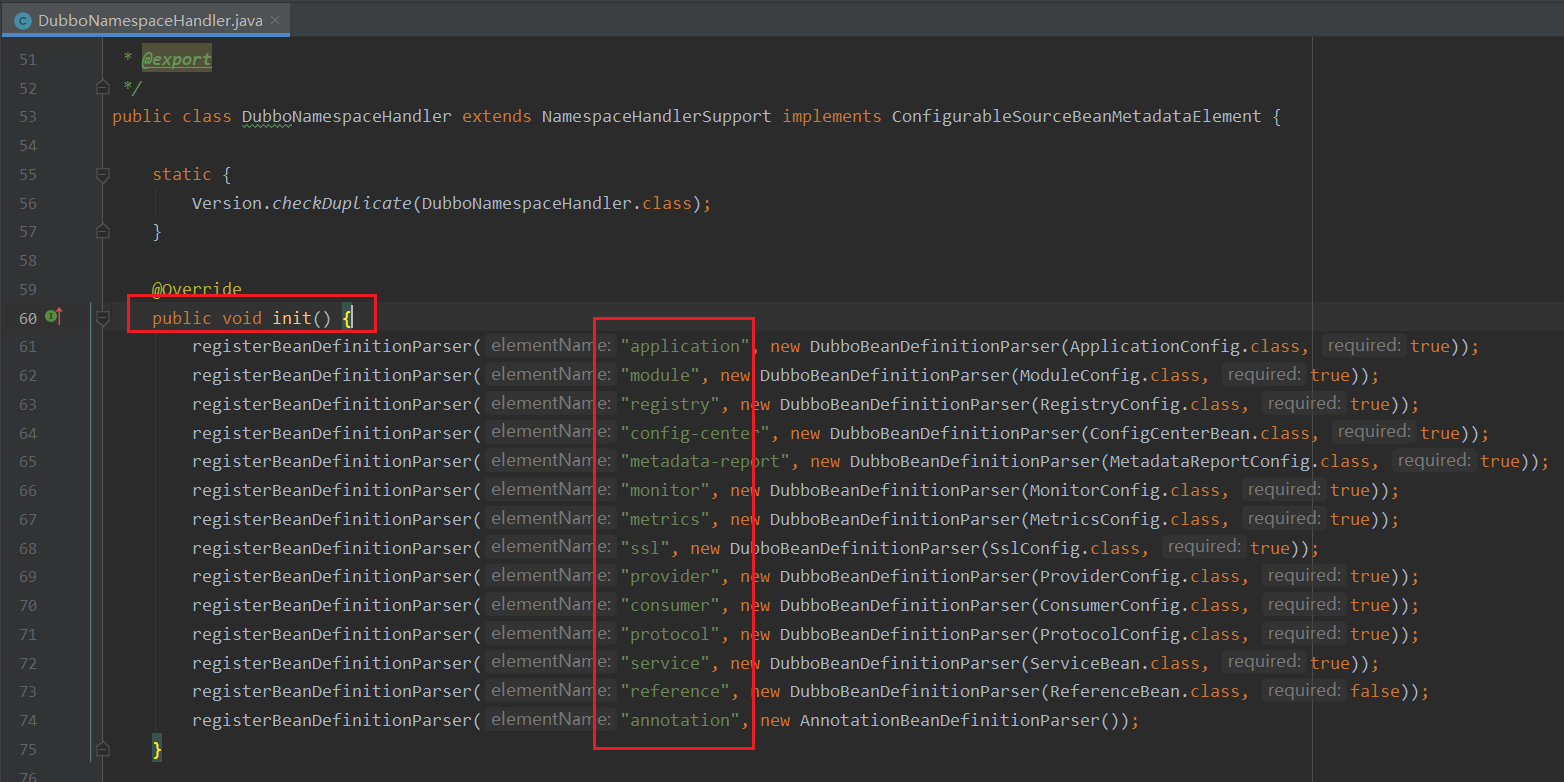Click registerBeanDefinitionParser call on line 69
The height and width of the screenshot is (782, 1564).
(x=331, y=576)
